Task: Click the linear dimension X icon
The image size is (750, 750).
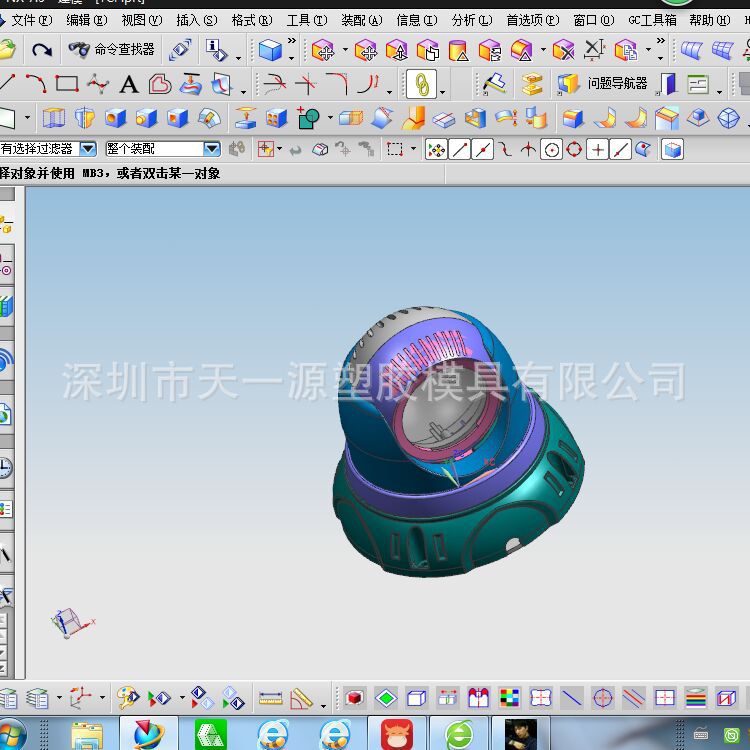Action: pyautogui.click(x=594, y=50)
